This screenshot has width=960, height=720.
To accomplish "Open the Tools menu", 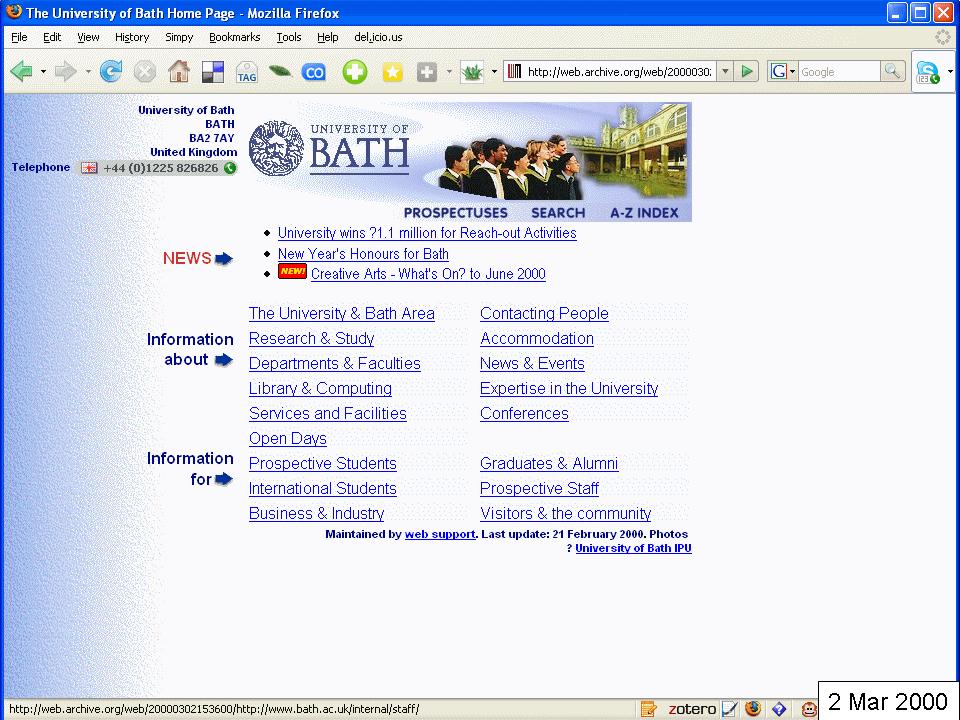I will click(x=289, y=37).
